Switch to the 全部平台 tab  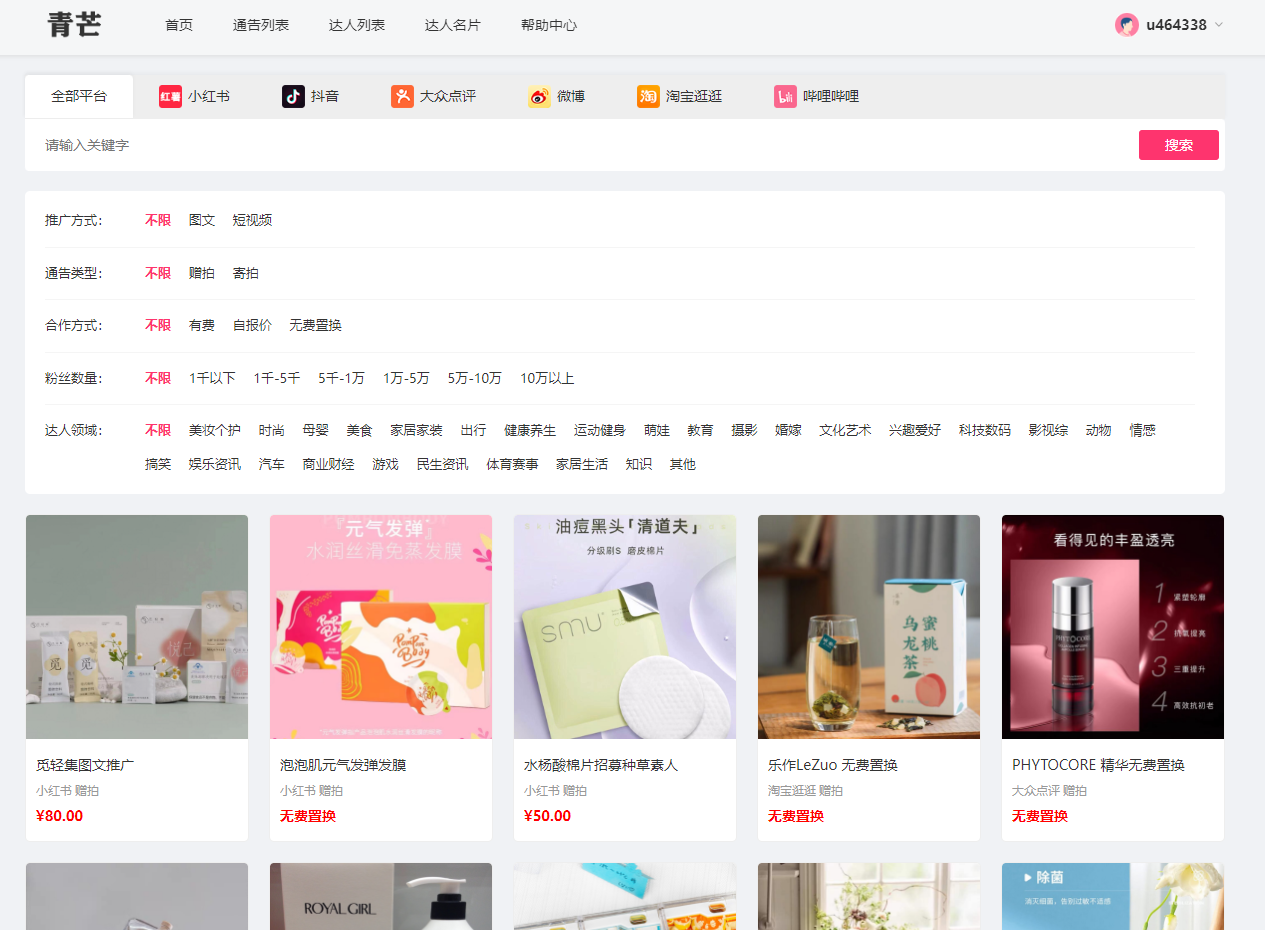click(x=79, y=96)
